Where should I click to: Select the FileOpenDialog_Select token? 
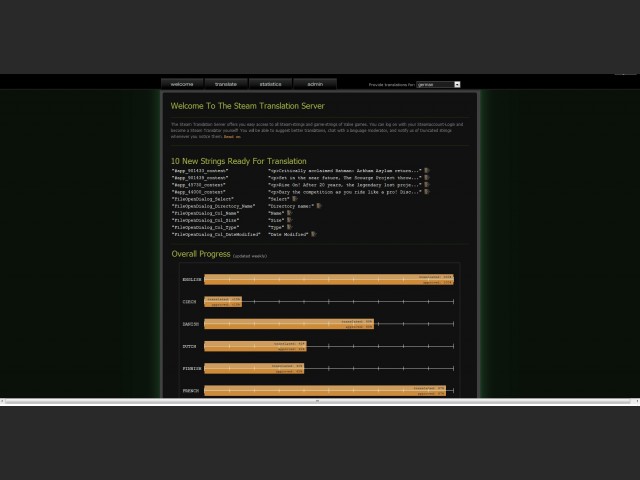click(x=203, y=199)
